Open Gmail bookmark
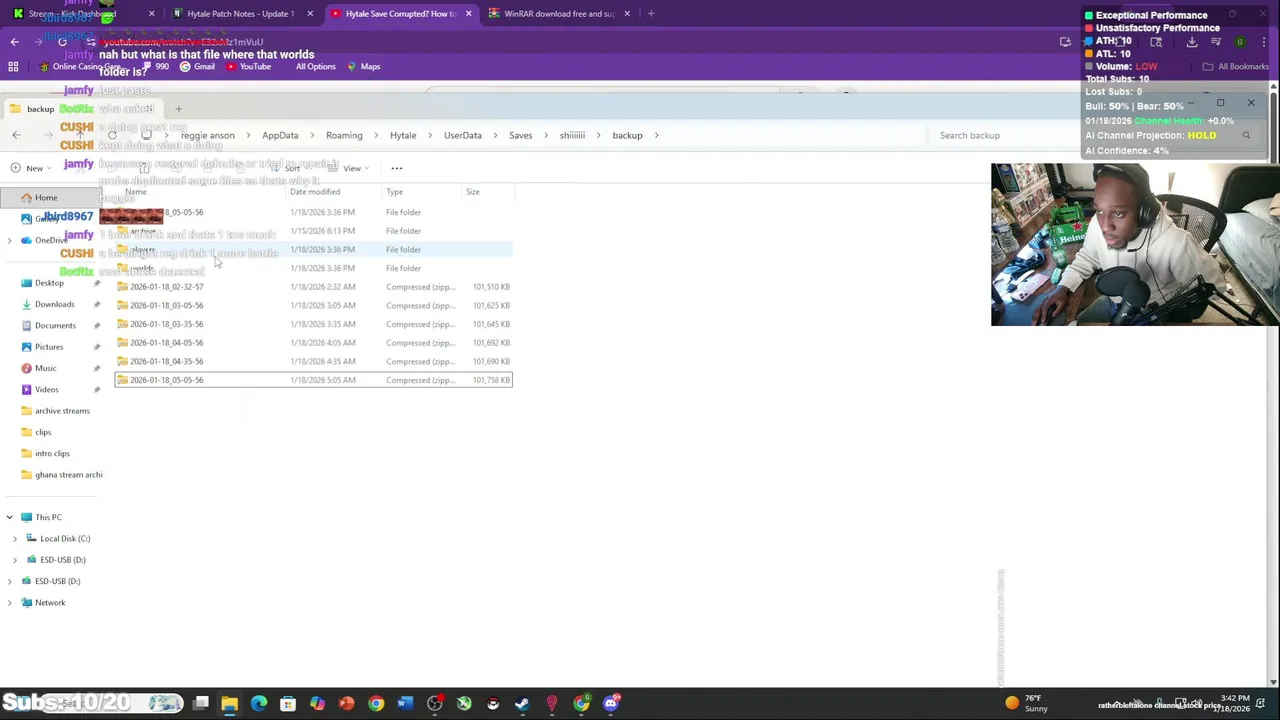Viewport: 1280px width, 720px height. coord(196,67)
